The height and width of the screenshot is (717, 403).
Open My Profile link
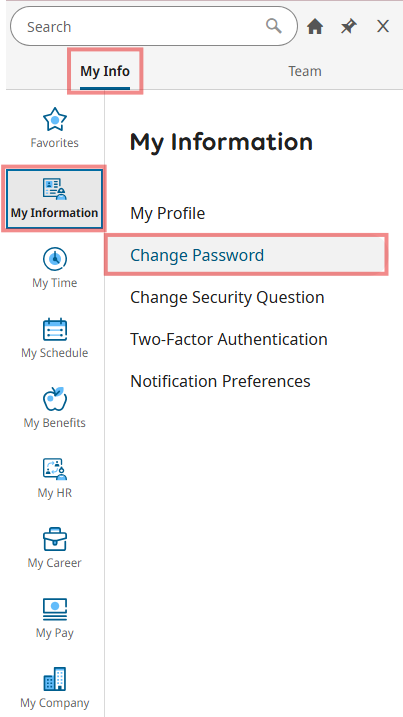pyautogui.click(x=167, y=213)
